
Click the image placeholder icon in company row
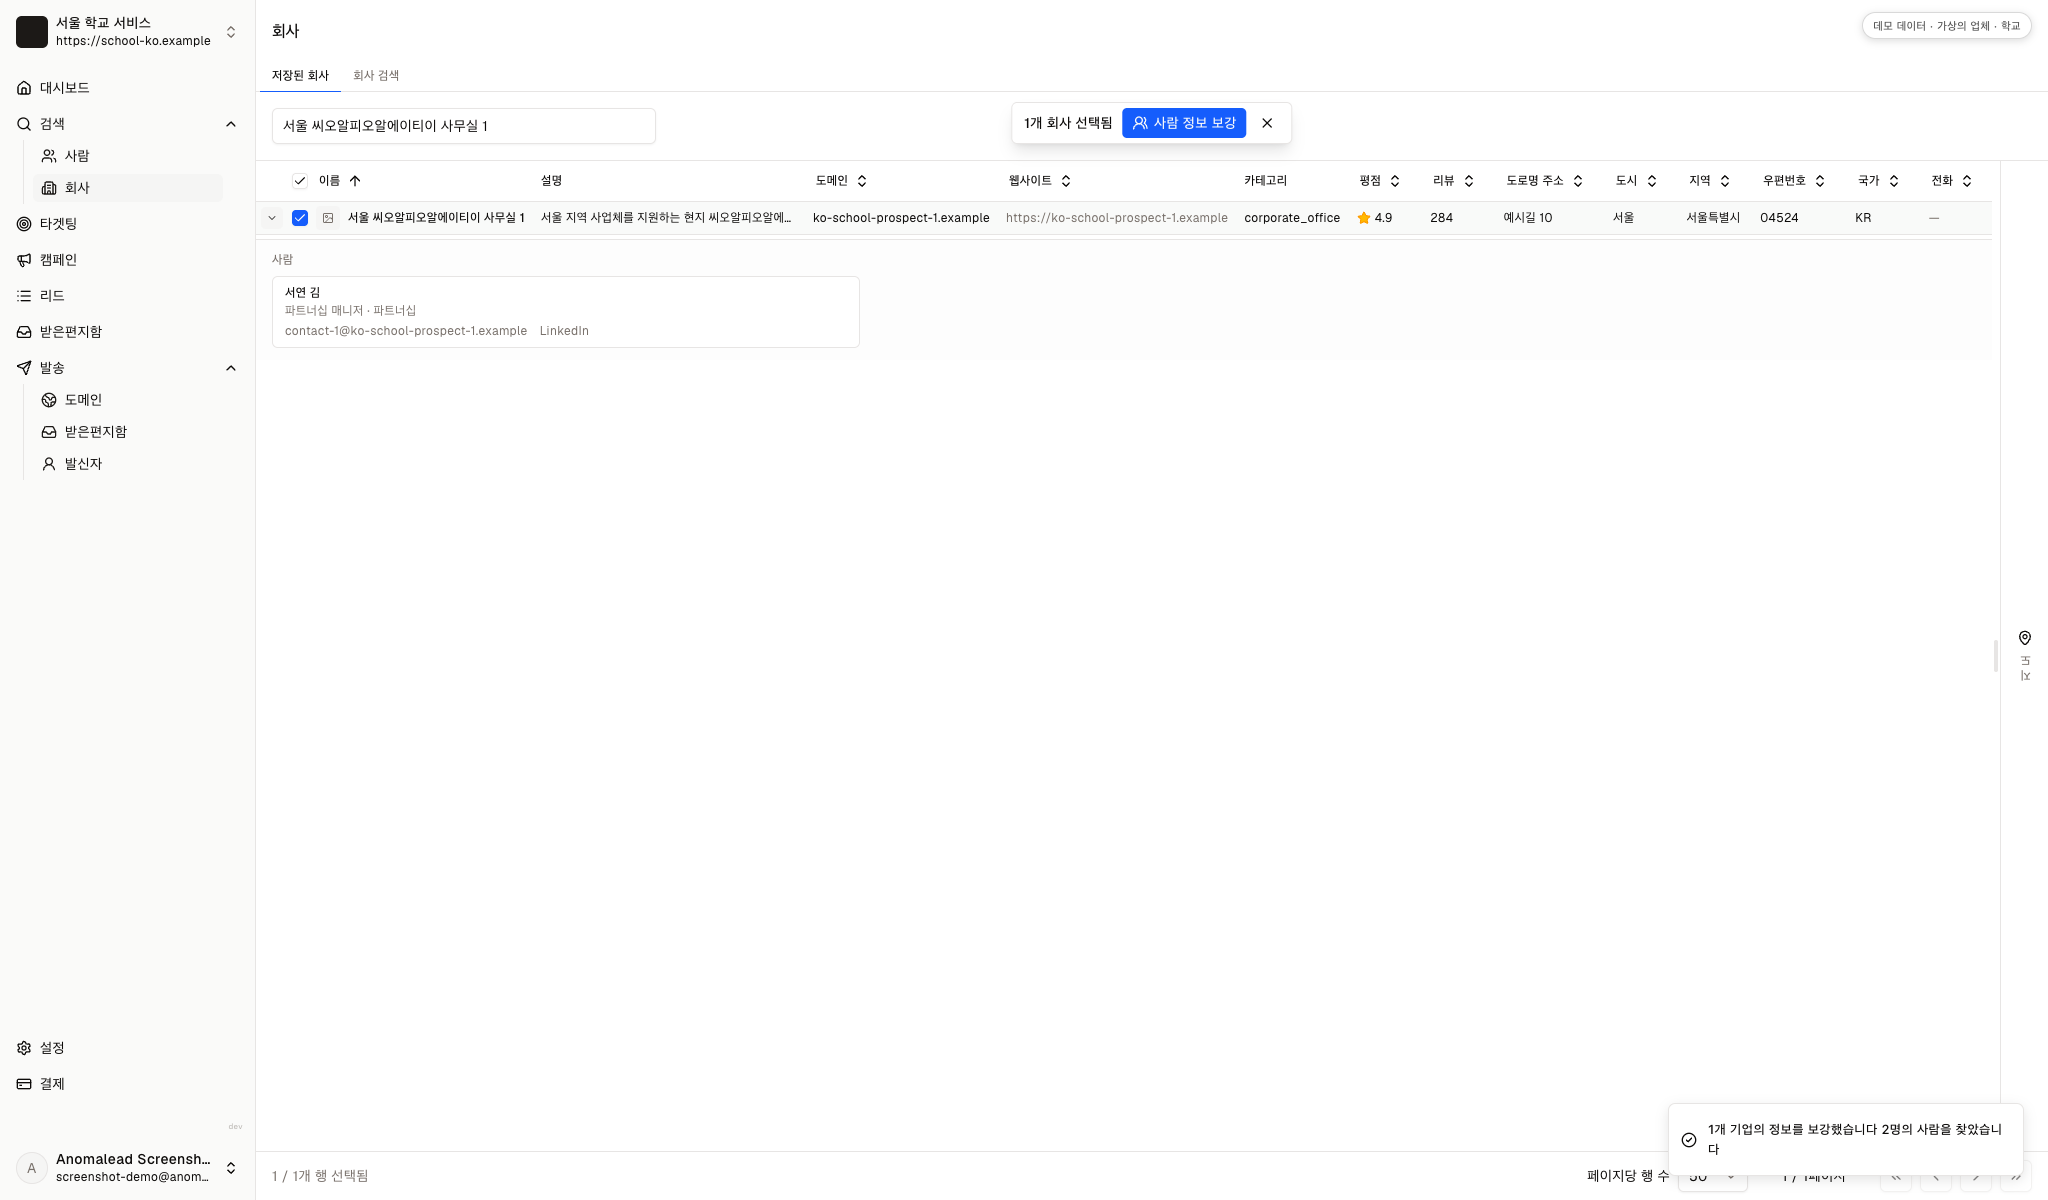point(328,218)
